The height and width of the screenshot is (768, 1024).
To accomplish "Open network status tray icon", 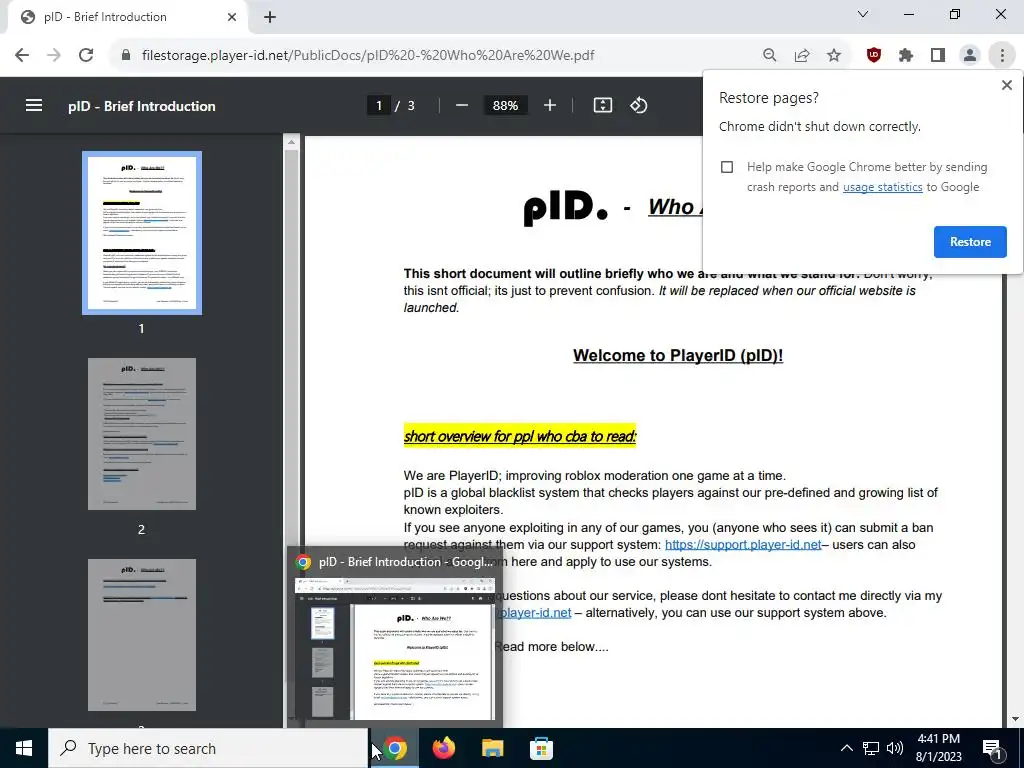I will tap(871, 748).
